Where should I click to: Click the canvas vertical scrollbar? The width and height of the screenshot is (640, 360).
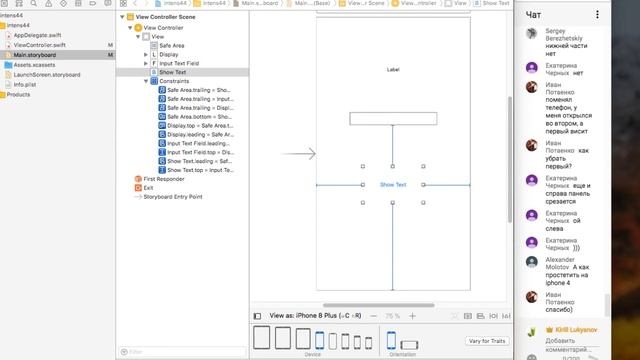[509, 159]
